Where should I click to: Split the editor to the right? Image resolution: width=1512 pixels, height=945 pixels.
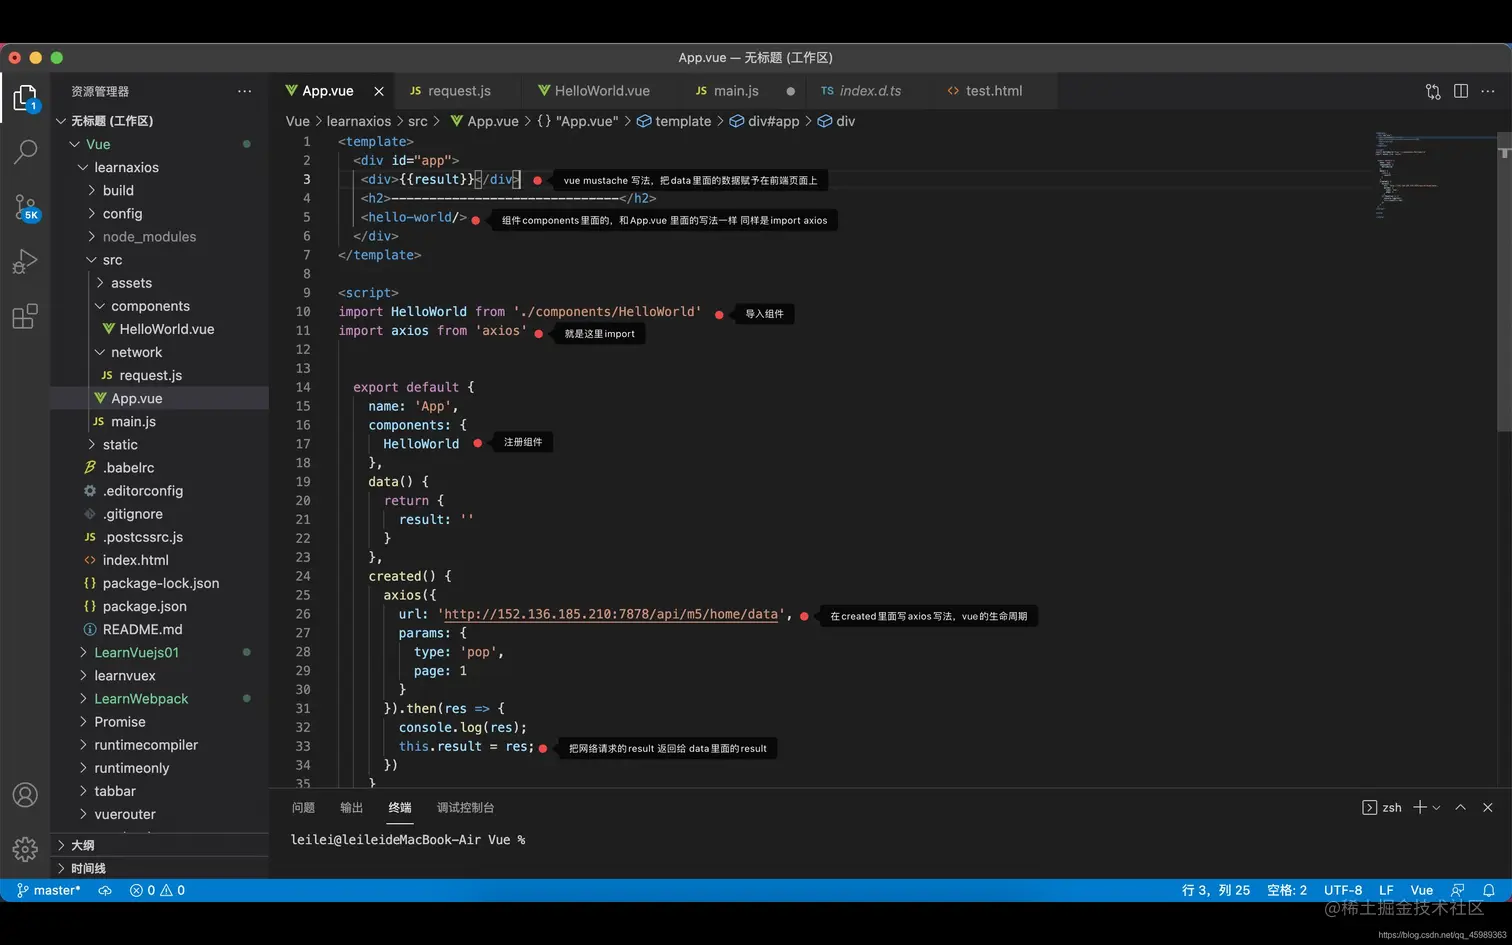[1461, 91]
